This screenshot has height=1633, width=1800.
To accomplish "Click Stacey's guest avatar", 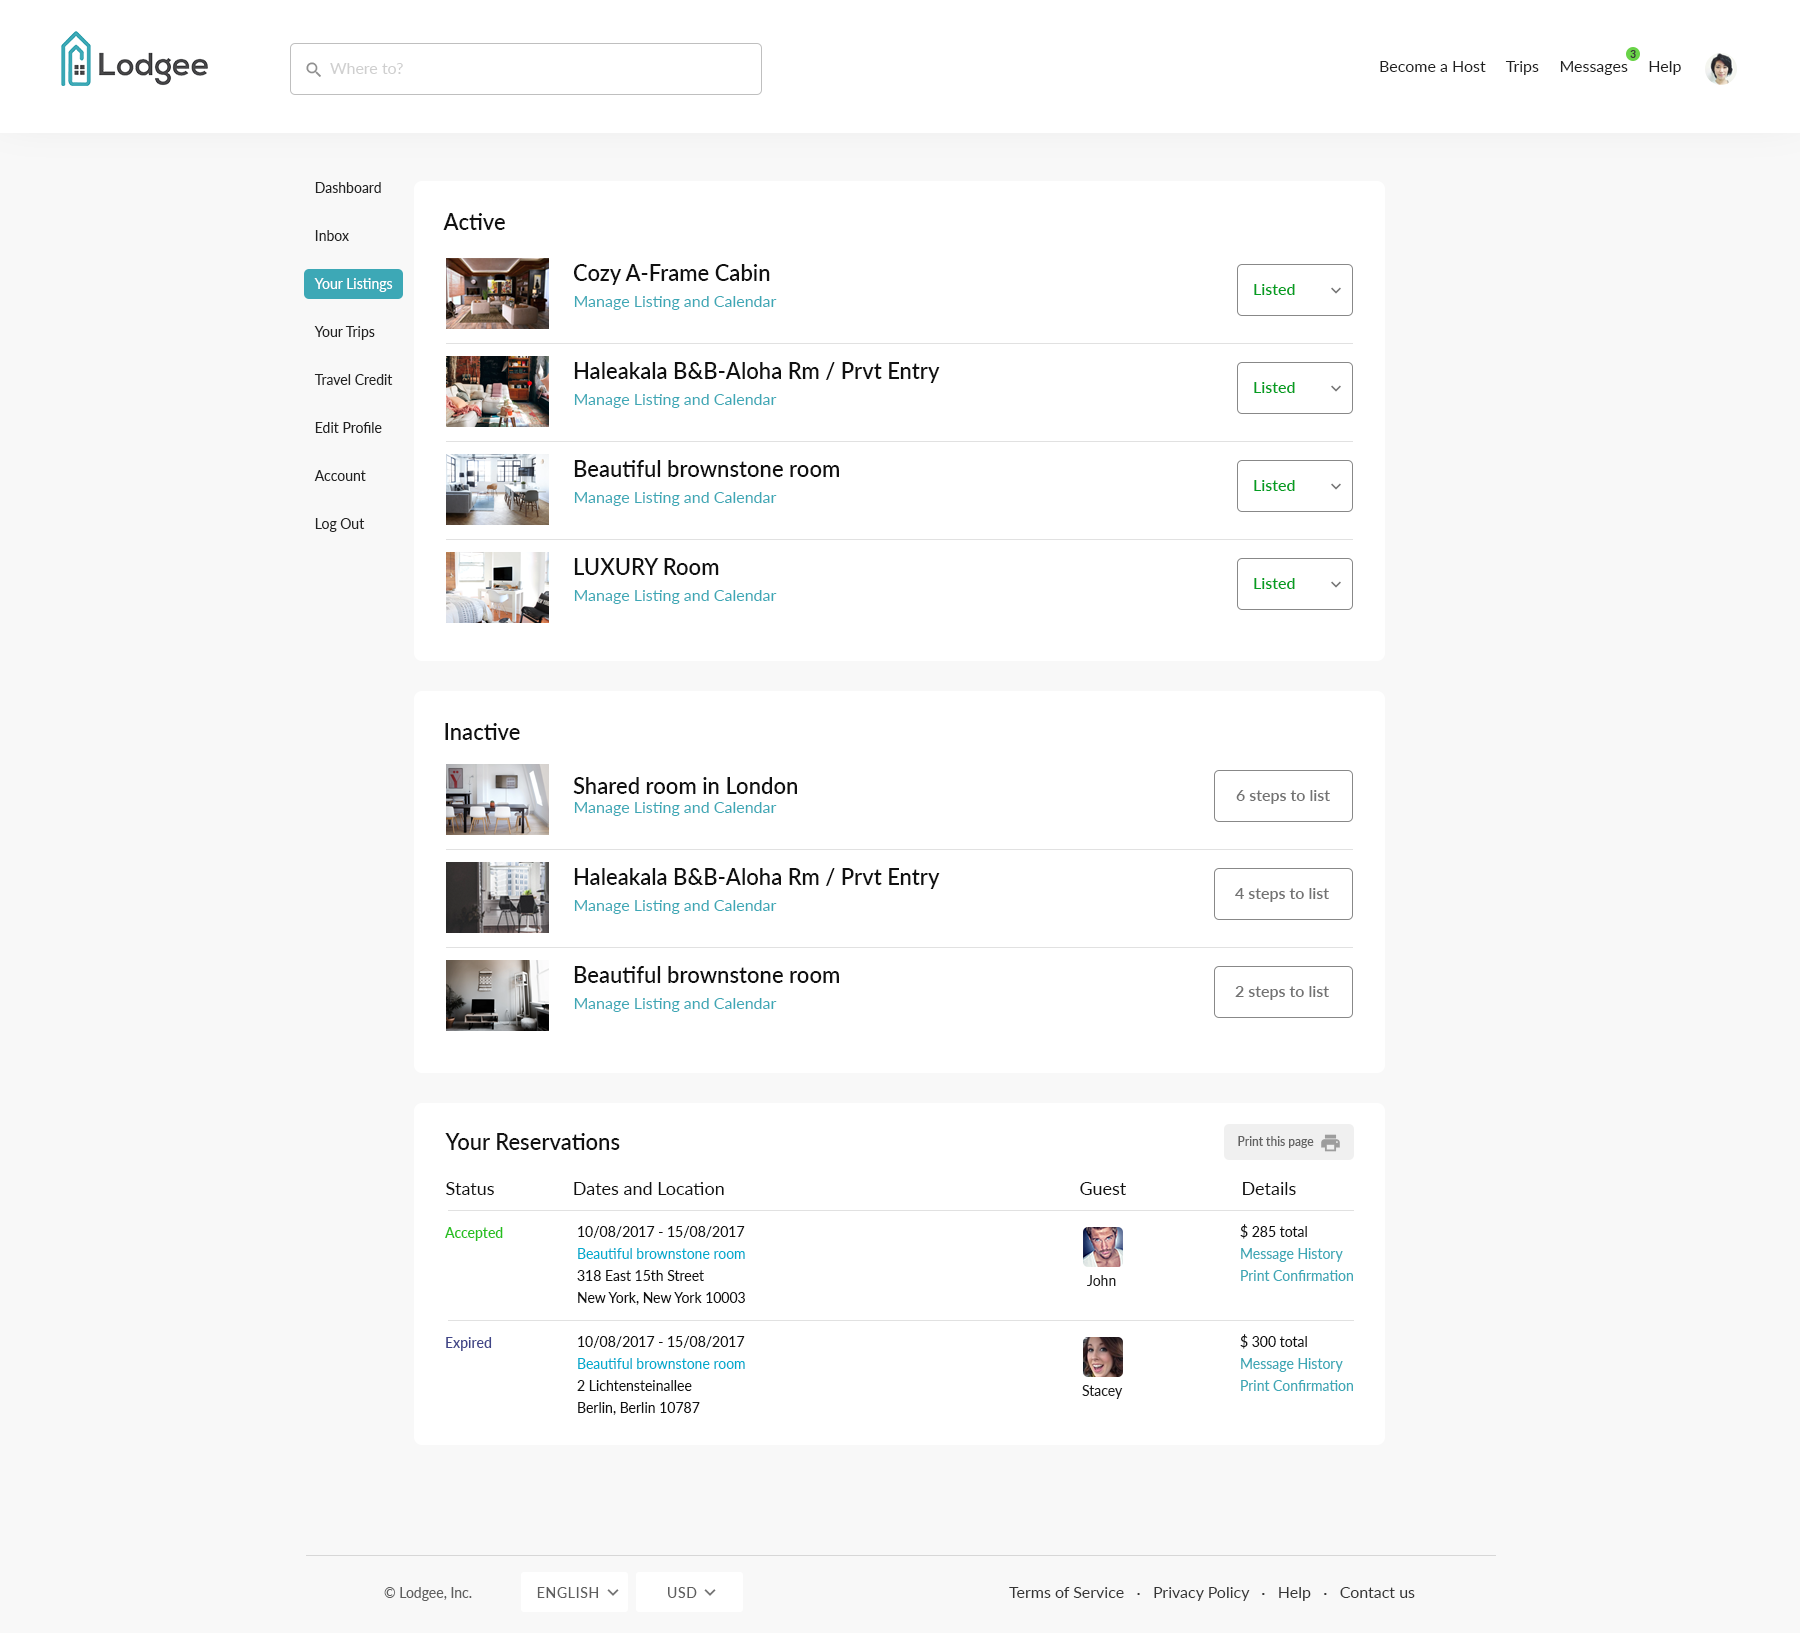I will click(1102, 1357).
